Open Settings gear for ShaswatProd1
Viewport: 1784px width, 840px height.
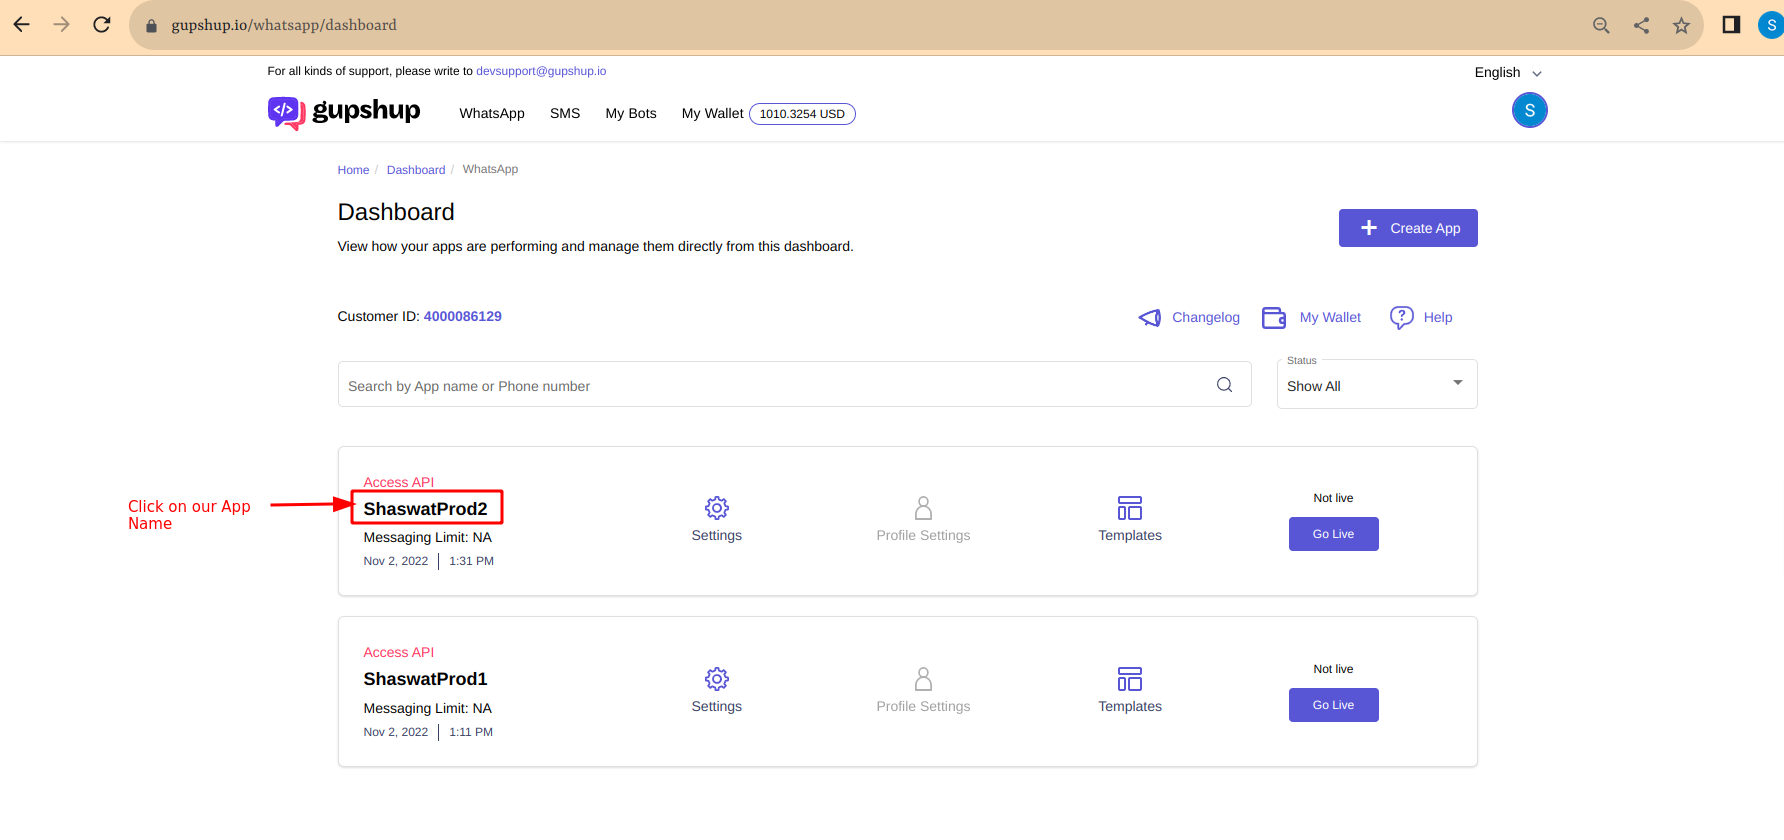(x=717, y=679)
